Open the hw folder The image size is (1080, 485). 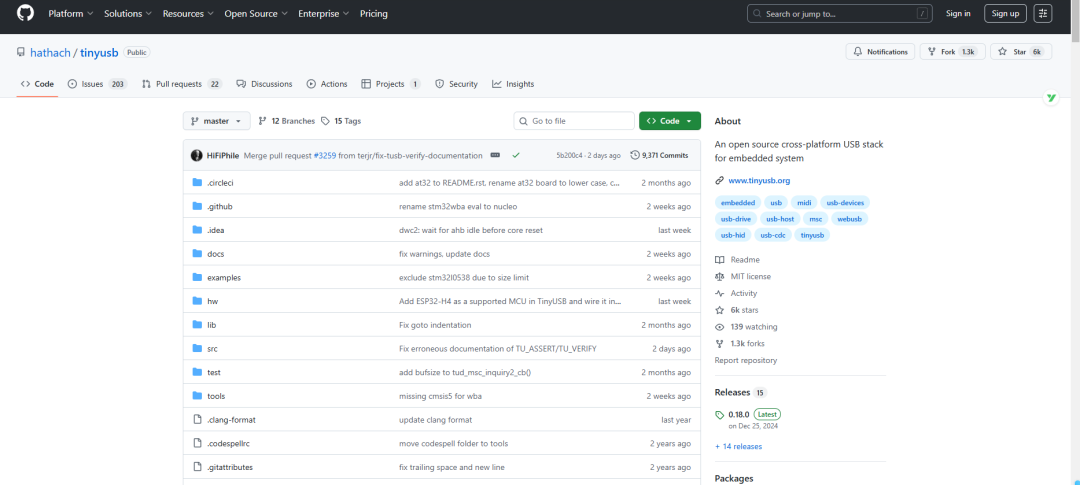pos(213,301)
